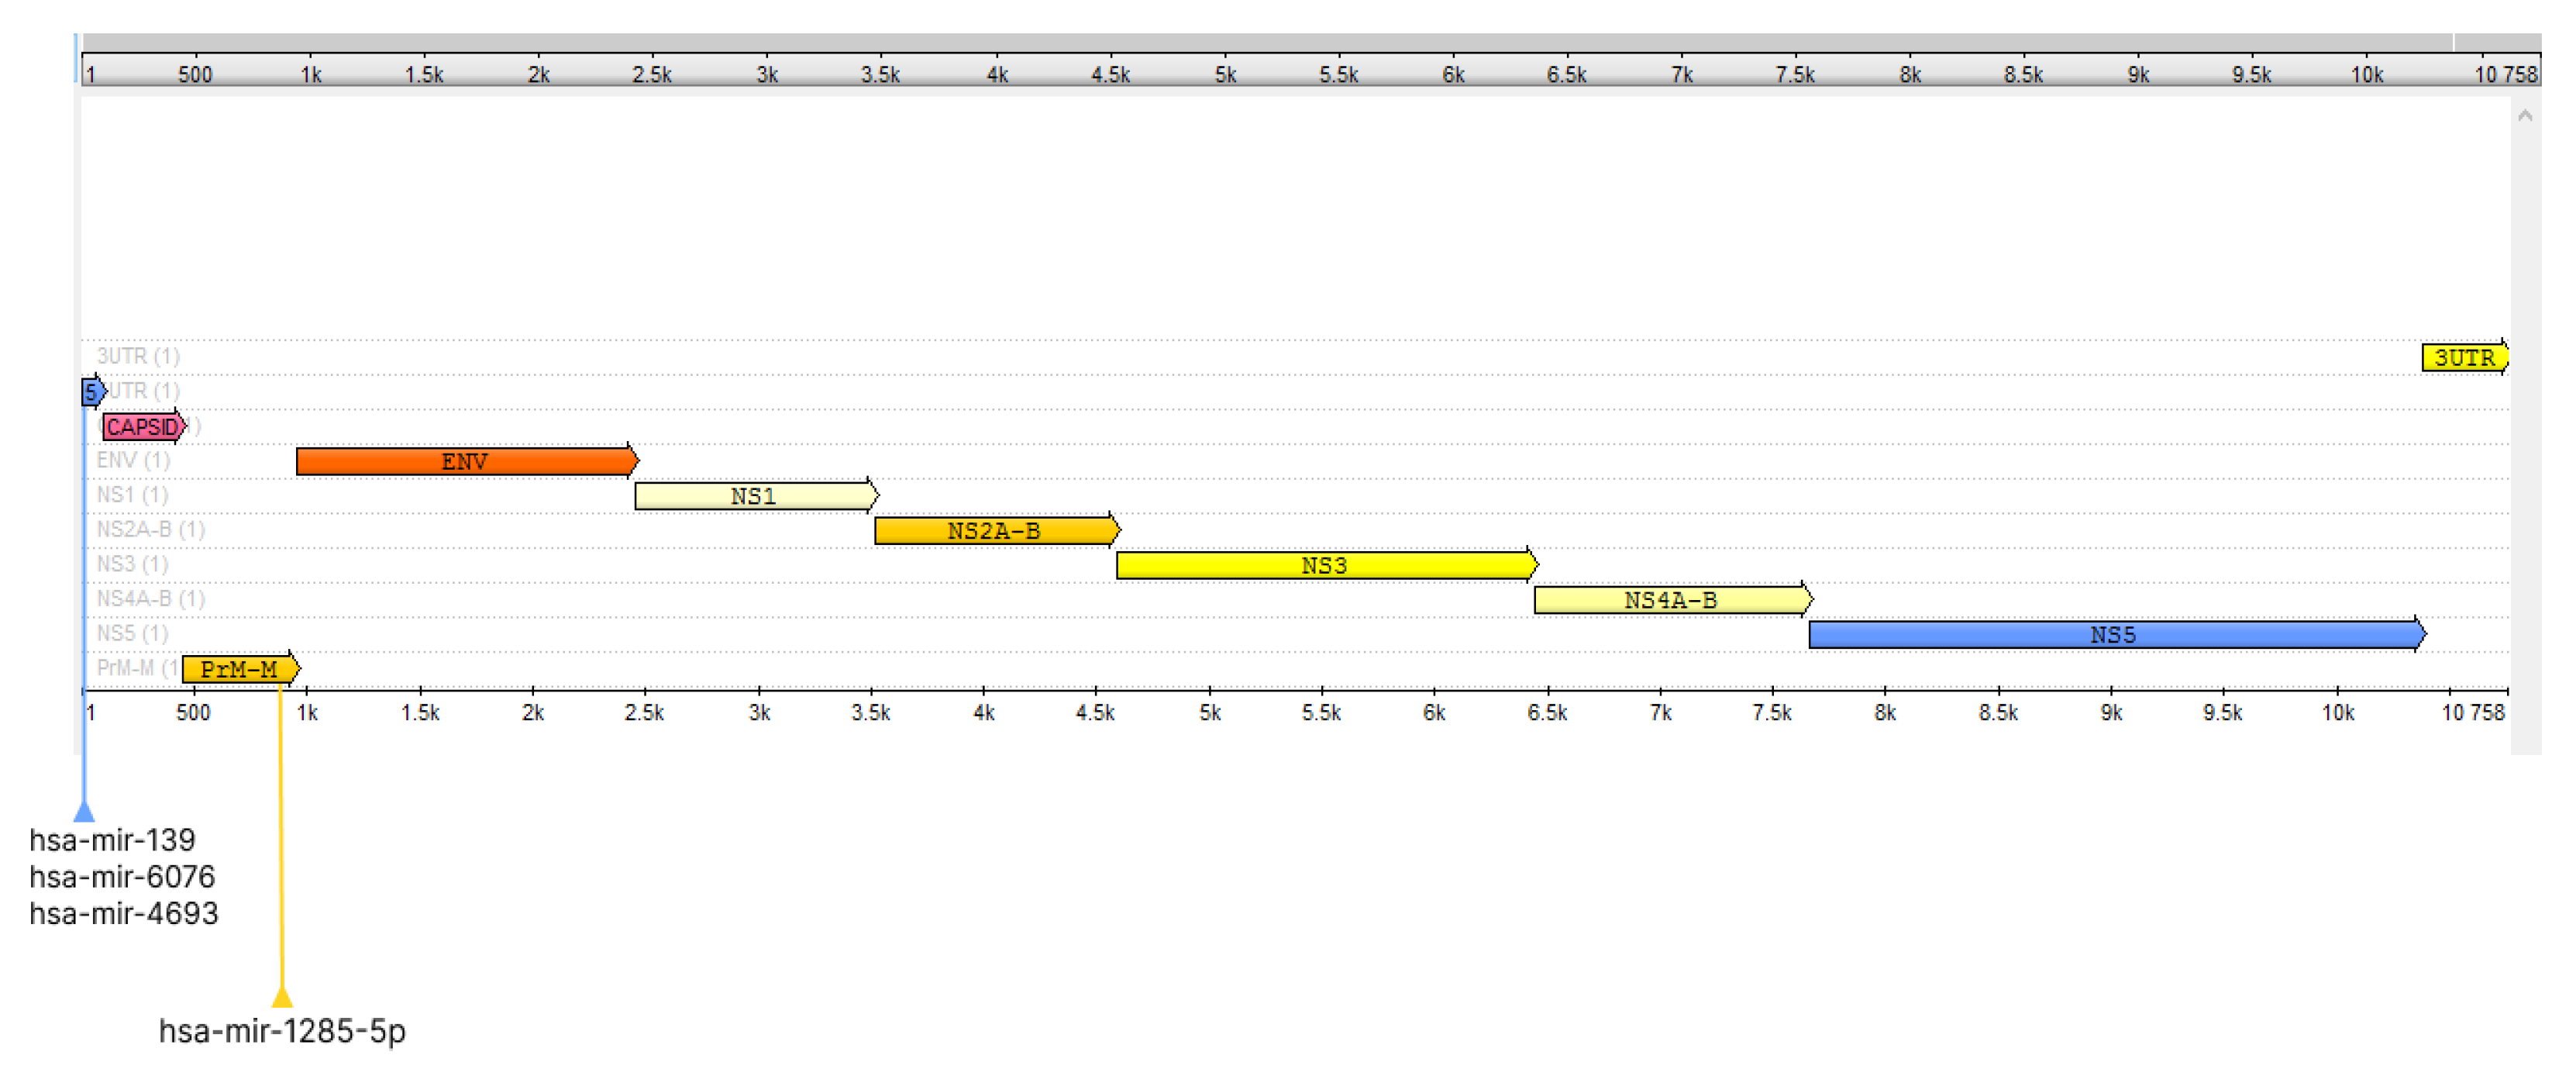Click the blue triangle marker for hsa-mir-139
The height and width of the screenshot is (1083, 2576).
pos(85,810)
